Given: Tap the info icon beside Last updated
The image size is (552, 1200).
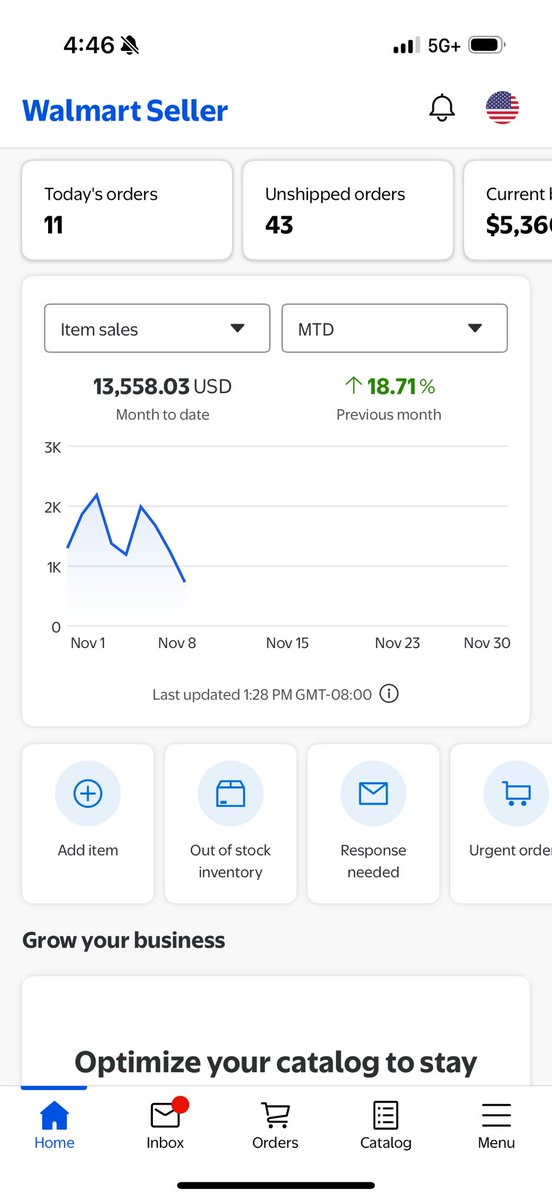Looking at the screenshot, I should pos(390,693).
